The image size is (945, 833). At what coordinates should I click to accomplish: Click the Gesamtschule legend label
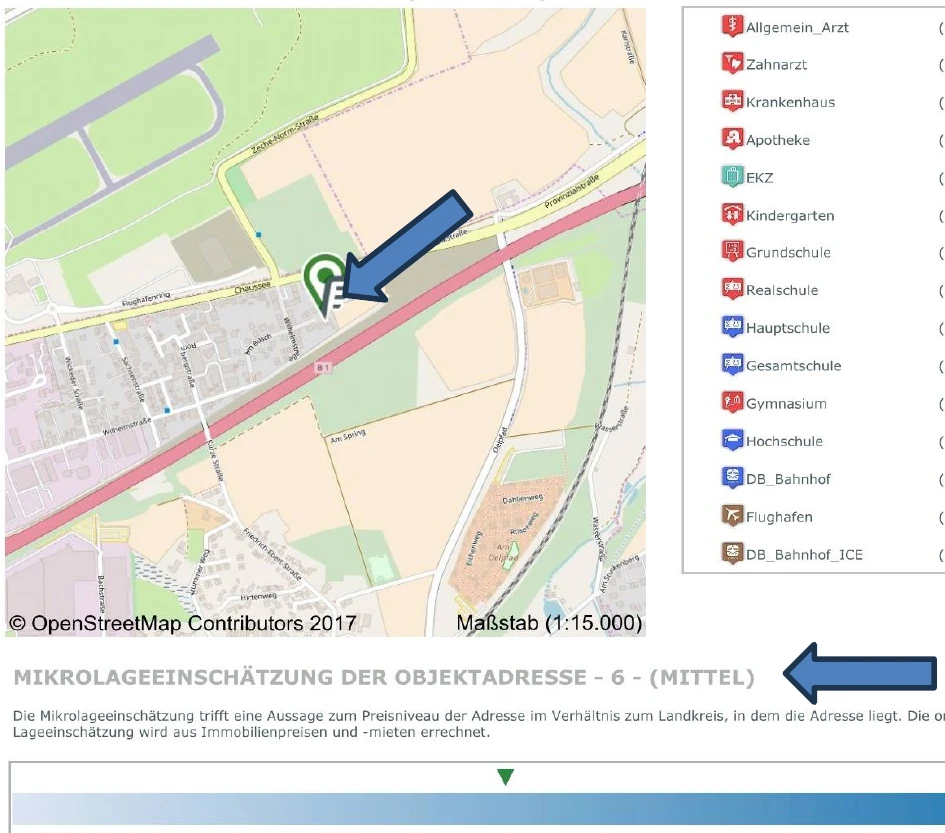click(793, 366)
